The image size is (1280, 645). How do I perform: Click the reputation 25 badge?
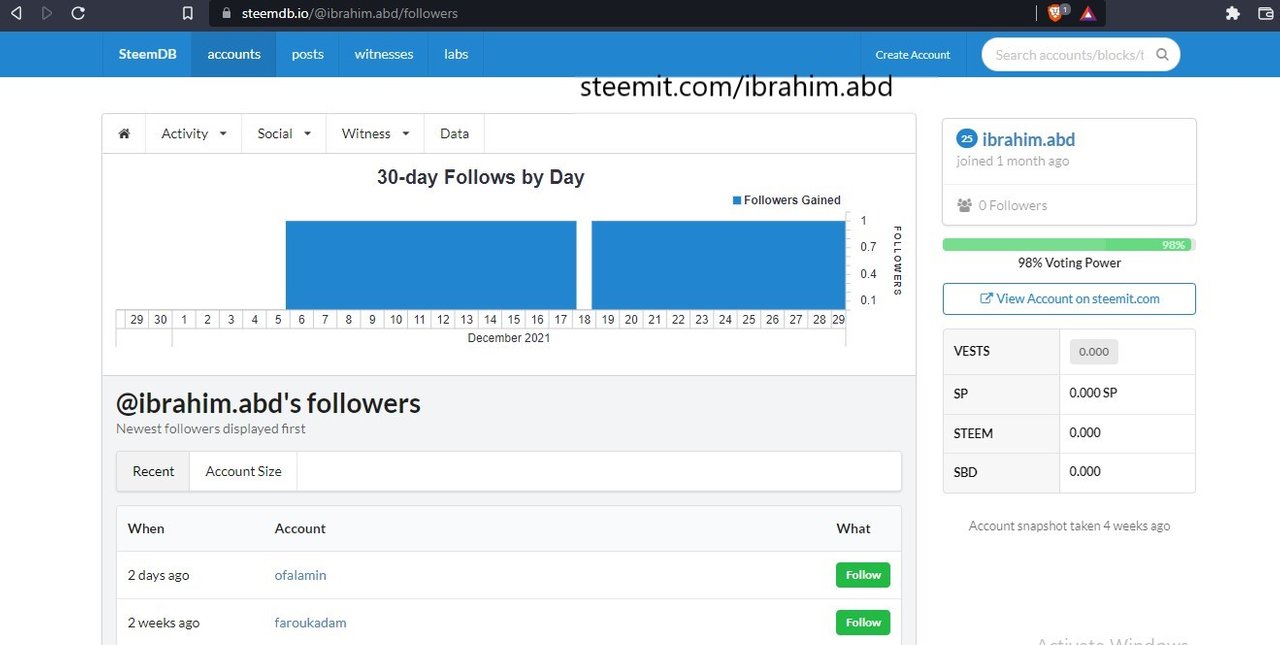click(x=966, y=139)
